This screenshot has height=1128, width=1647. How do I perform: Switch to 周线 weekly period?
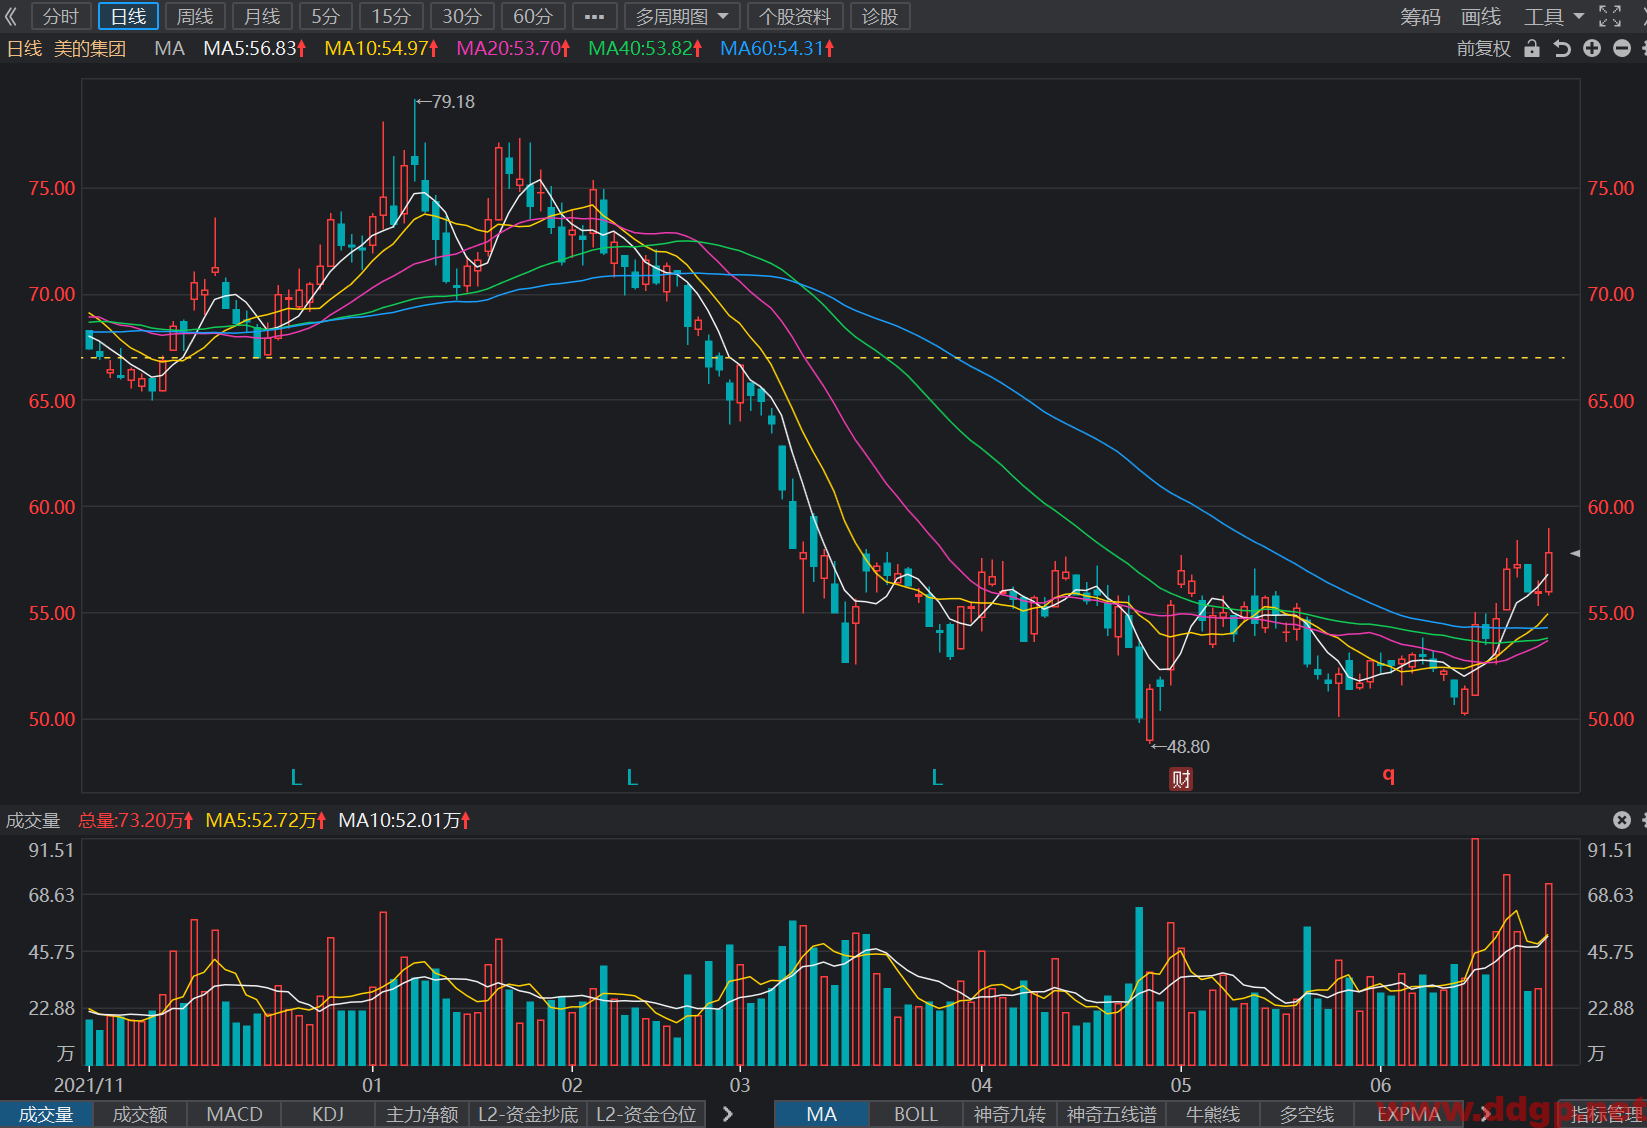pyautogui.click(x=195, y=16)
